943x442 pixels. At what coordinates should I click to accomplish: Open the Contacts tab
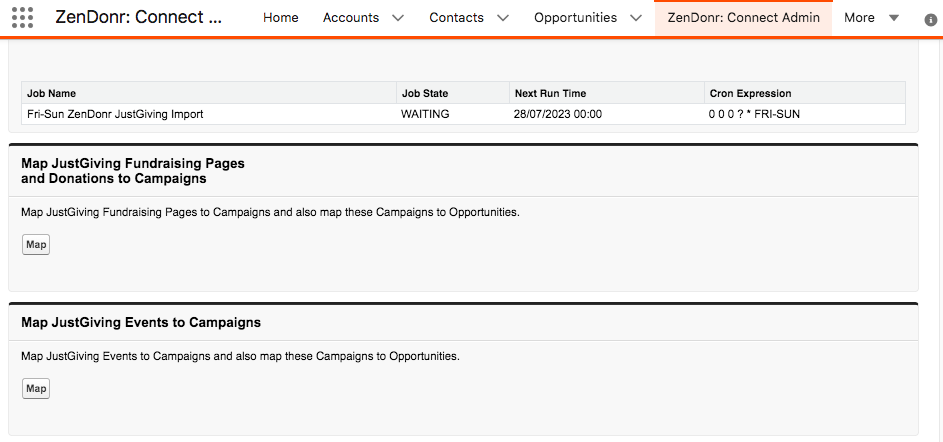coord(456,18)
